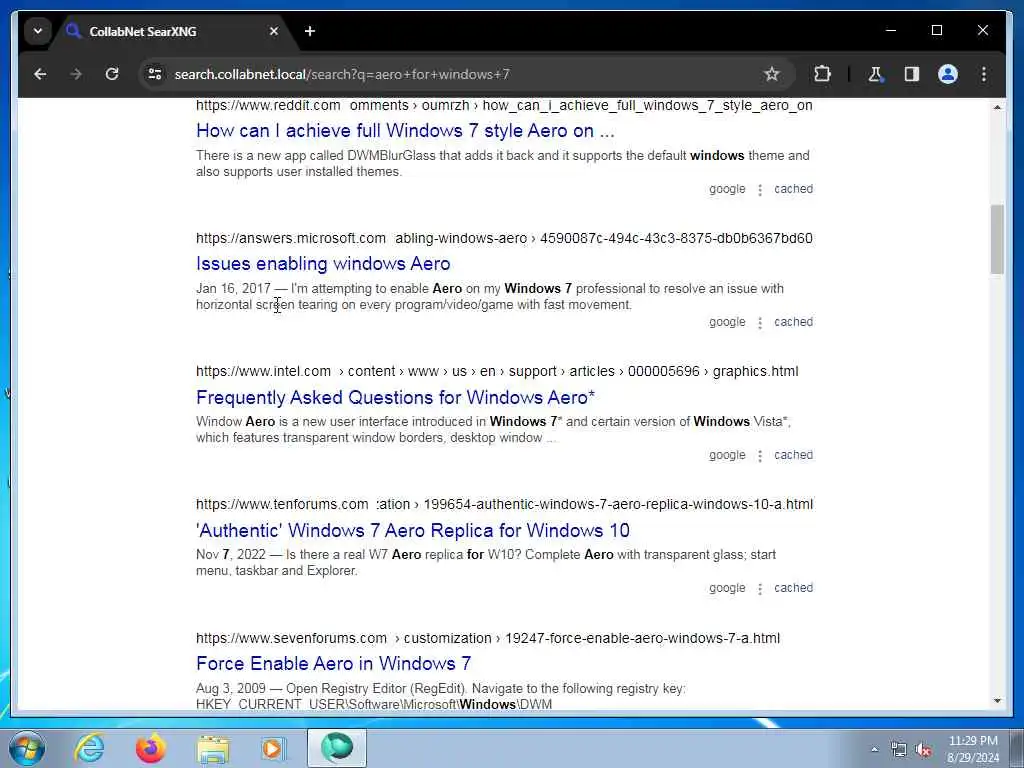Click cached link for the Intel result
The image size is (1024, 768).
pyautogui.click(x=793, y=455)
